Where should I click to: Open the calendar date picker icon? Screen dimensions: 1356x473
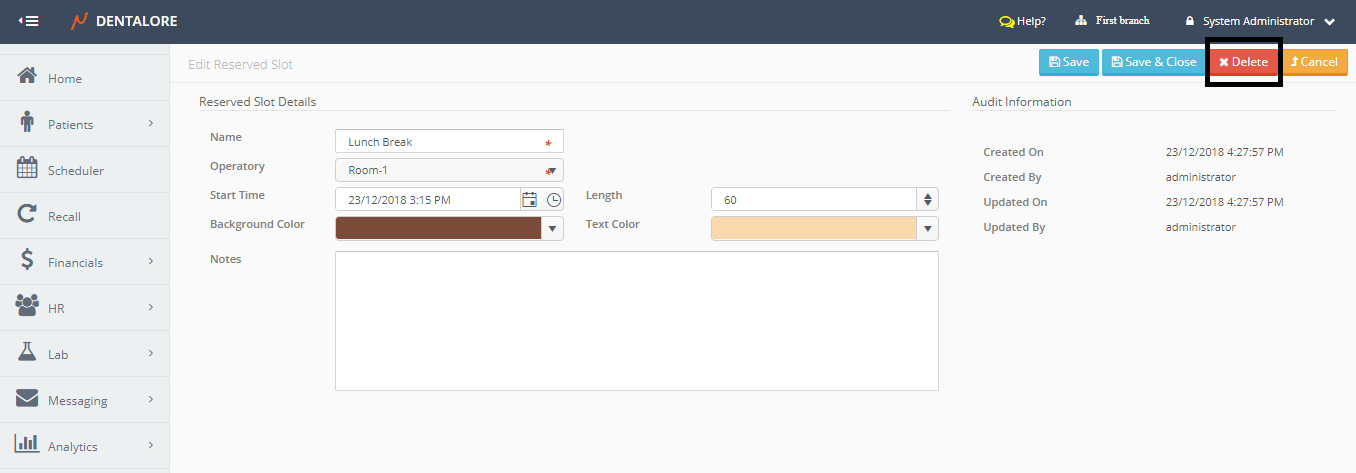pos(530,200)
